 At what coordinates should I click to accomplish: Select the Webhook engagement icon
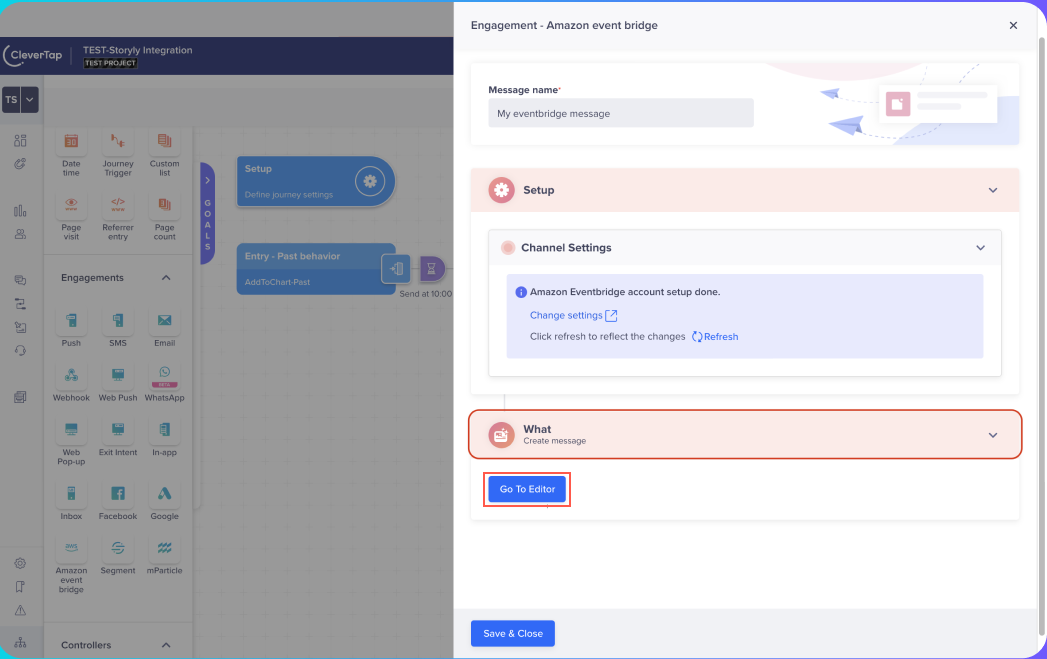[x=71, y=375]
